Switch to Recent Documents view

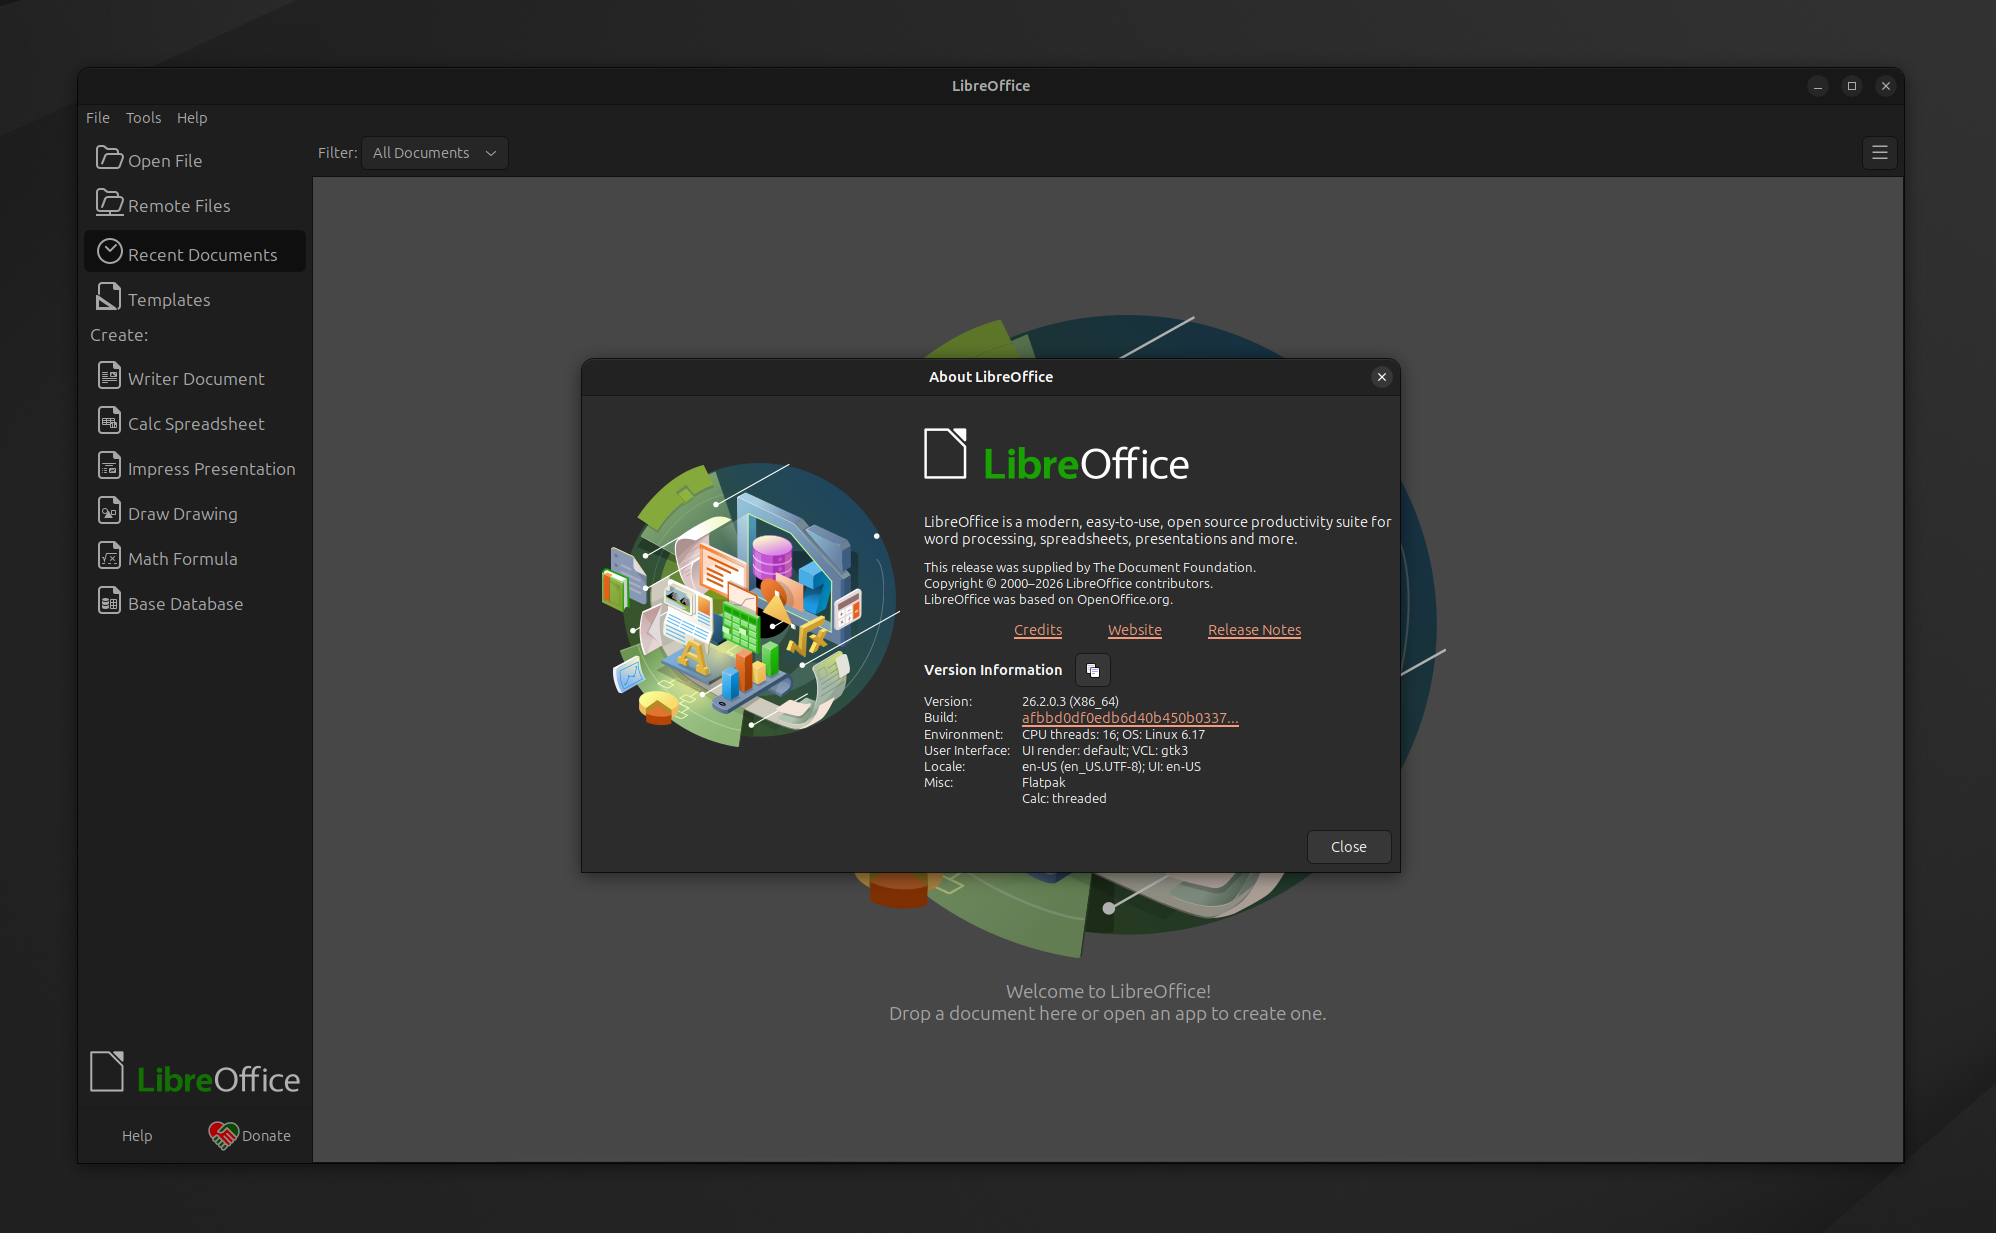click(203, 254)
